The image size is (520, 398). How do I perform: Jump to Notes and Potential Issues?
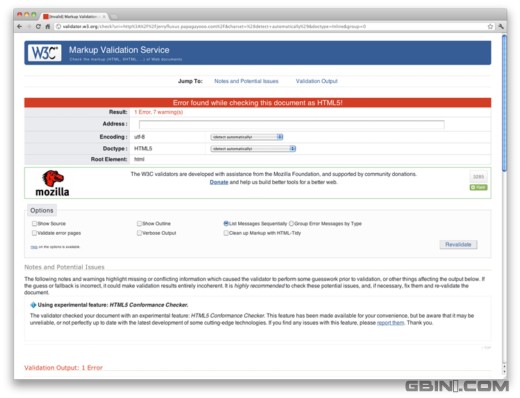click(x=246, y=81)
